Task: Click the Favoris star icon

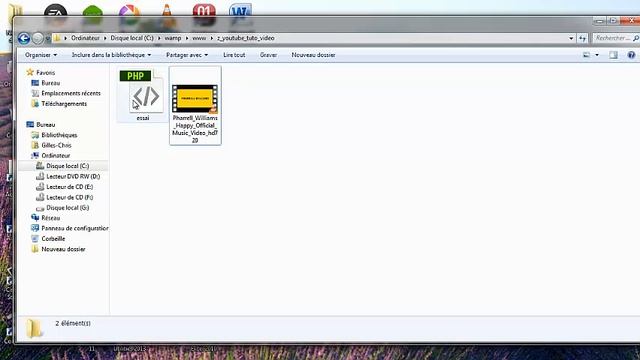Action: point(30,72)
